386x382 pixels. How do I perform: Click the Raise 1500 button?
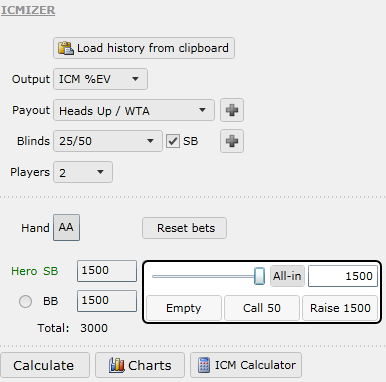[x=340, y=308]
